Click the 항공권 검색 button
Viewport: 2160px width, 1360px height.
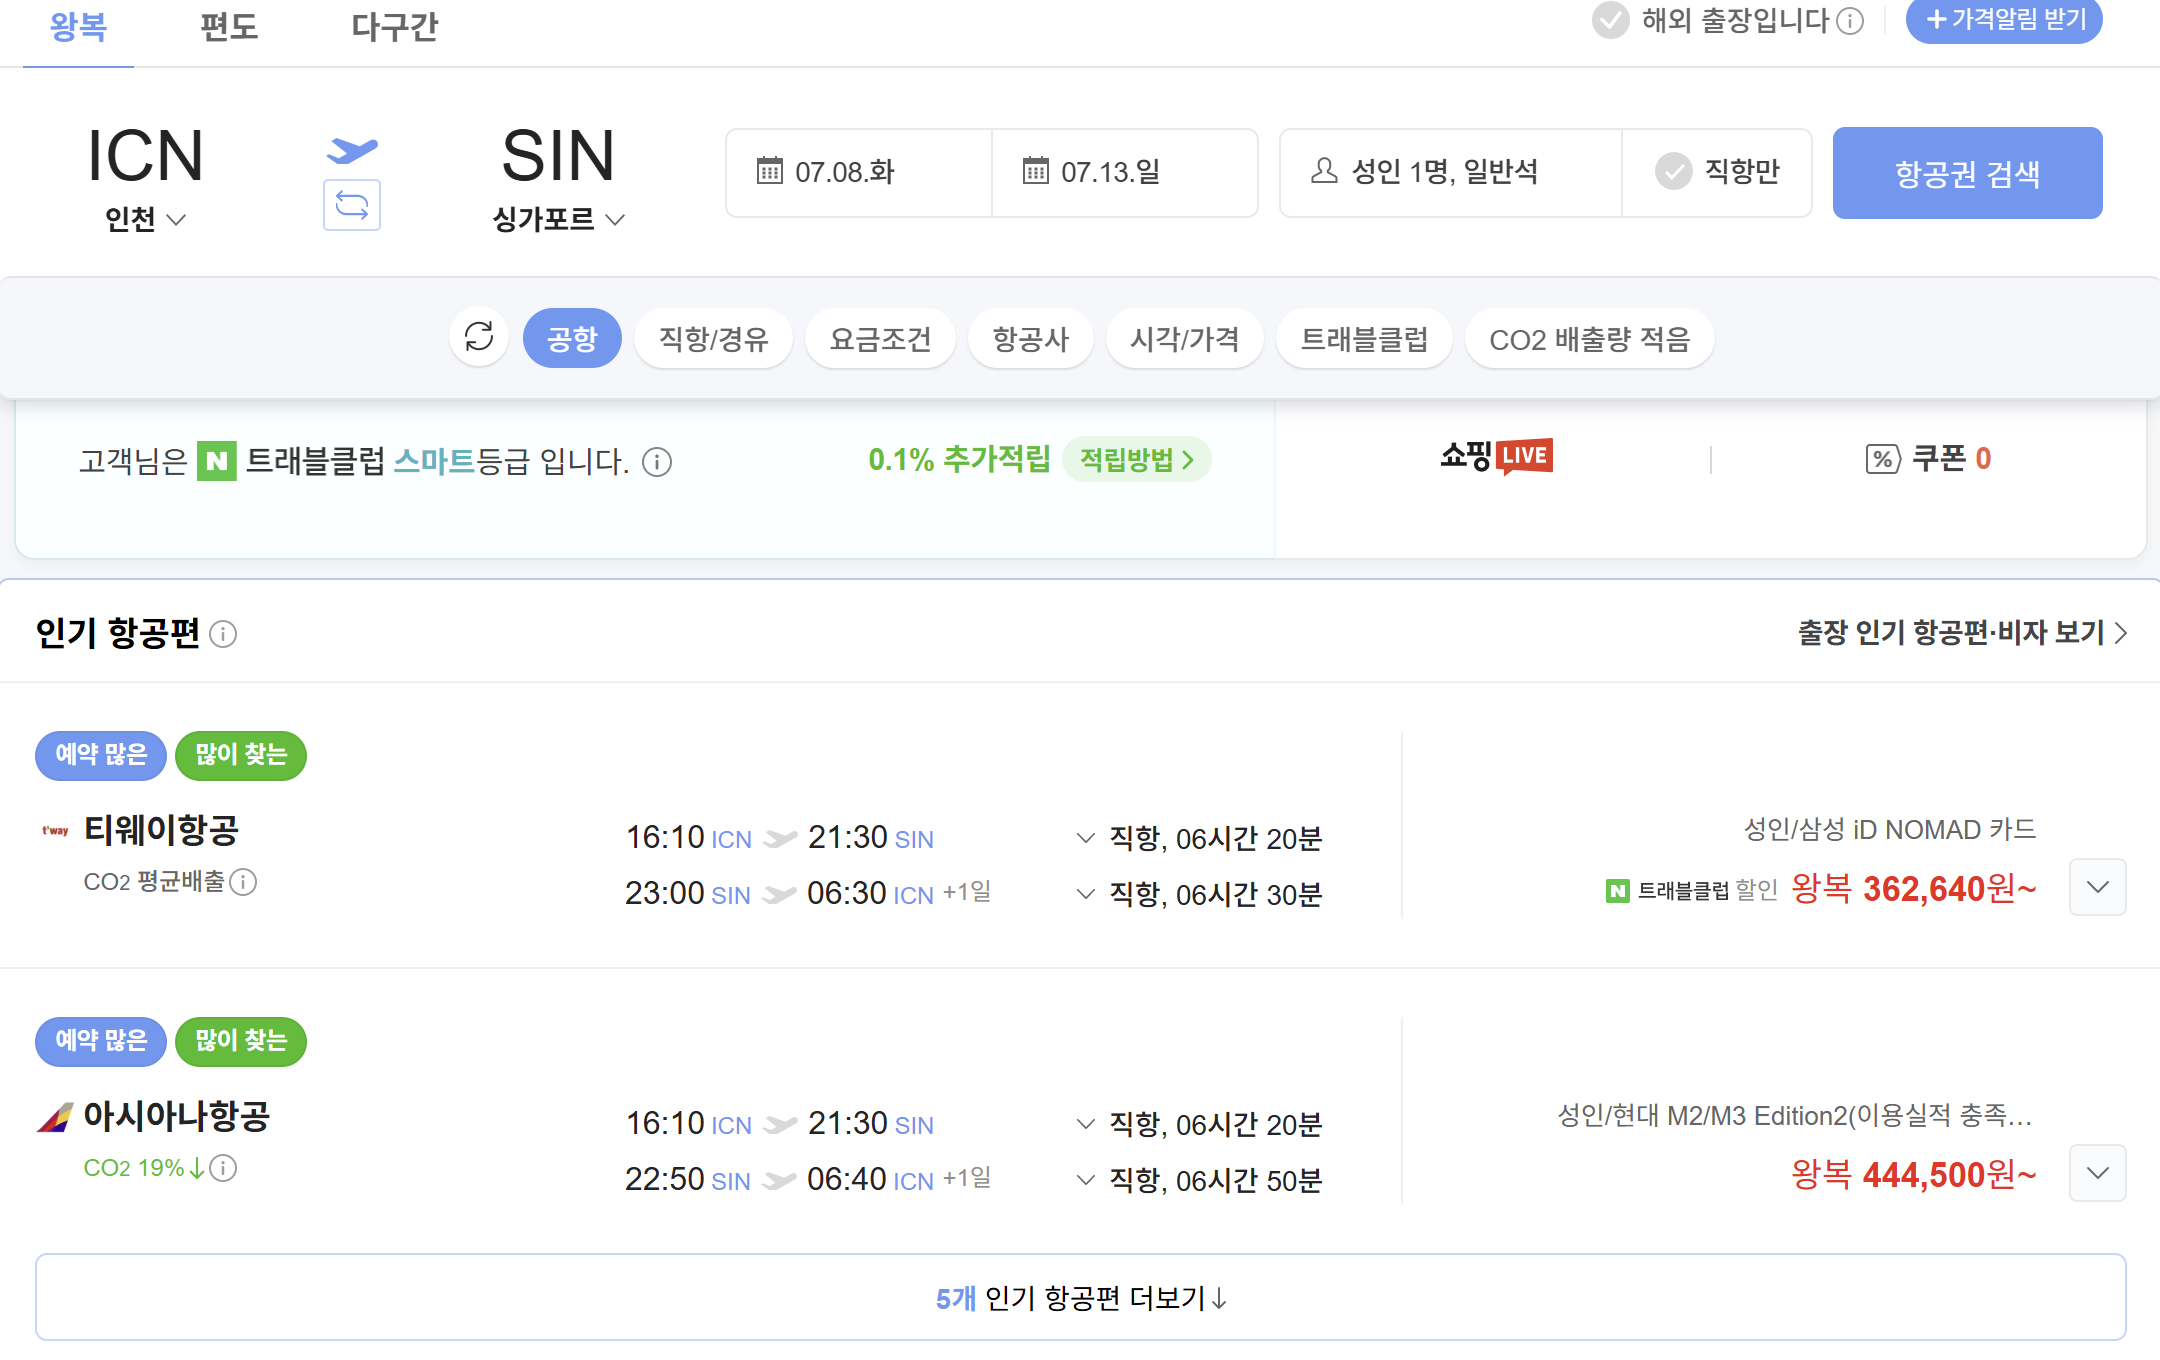tap(1967, 172)
